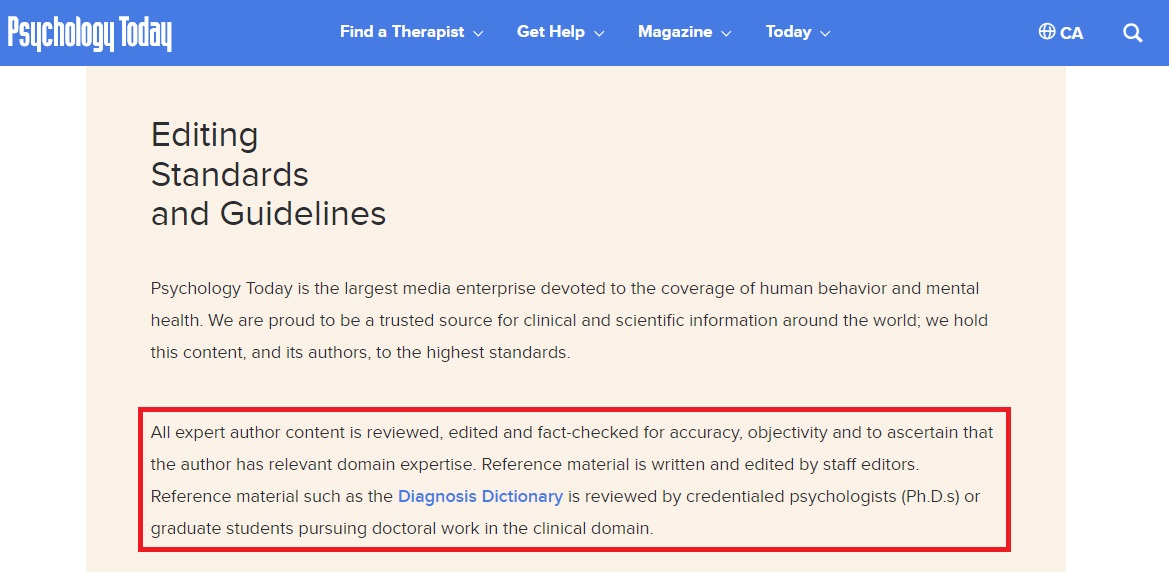Viewport: 1169px width, 572px height.
Task: Click the Psychology Today logo
Action: pyautogui.click(x=90, y=33)
